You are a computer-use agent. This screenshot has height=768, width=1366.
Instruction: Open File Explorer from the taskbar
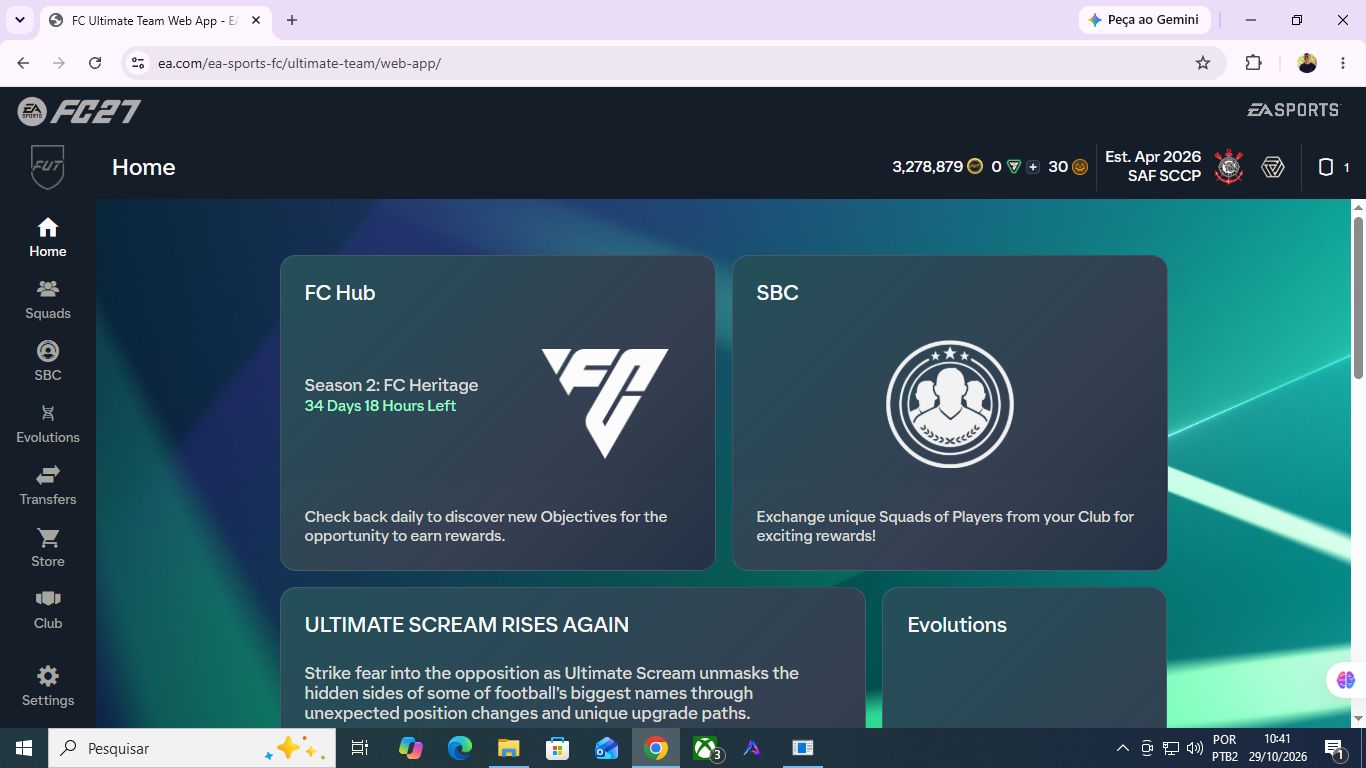pos(509,748)
